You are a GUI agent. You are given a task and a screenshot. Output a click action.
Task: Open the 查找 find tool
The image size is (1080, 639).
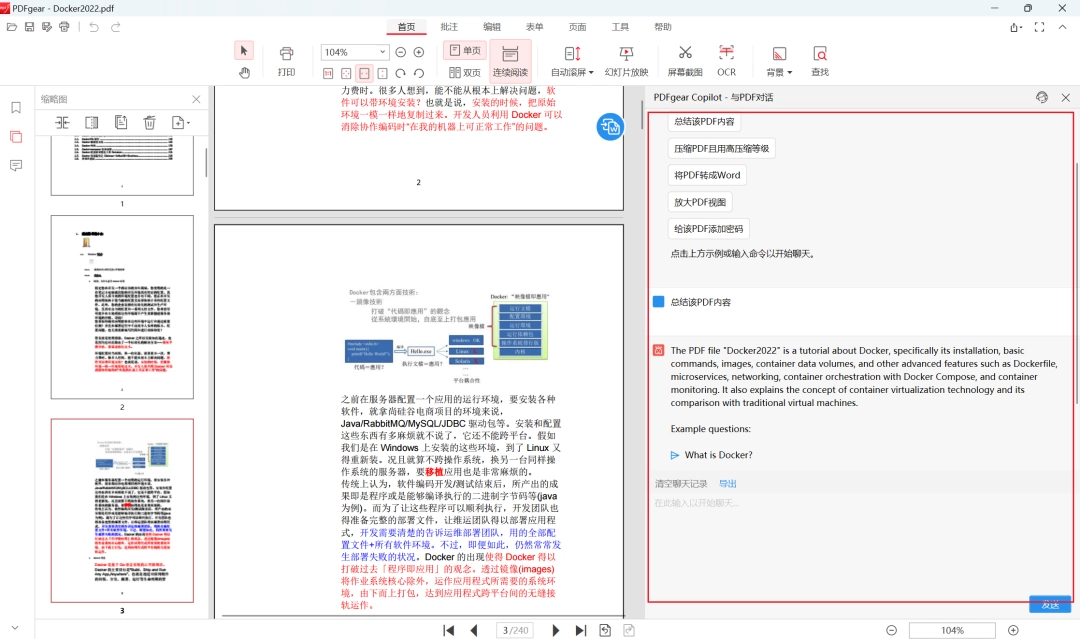(820, 61)
